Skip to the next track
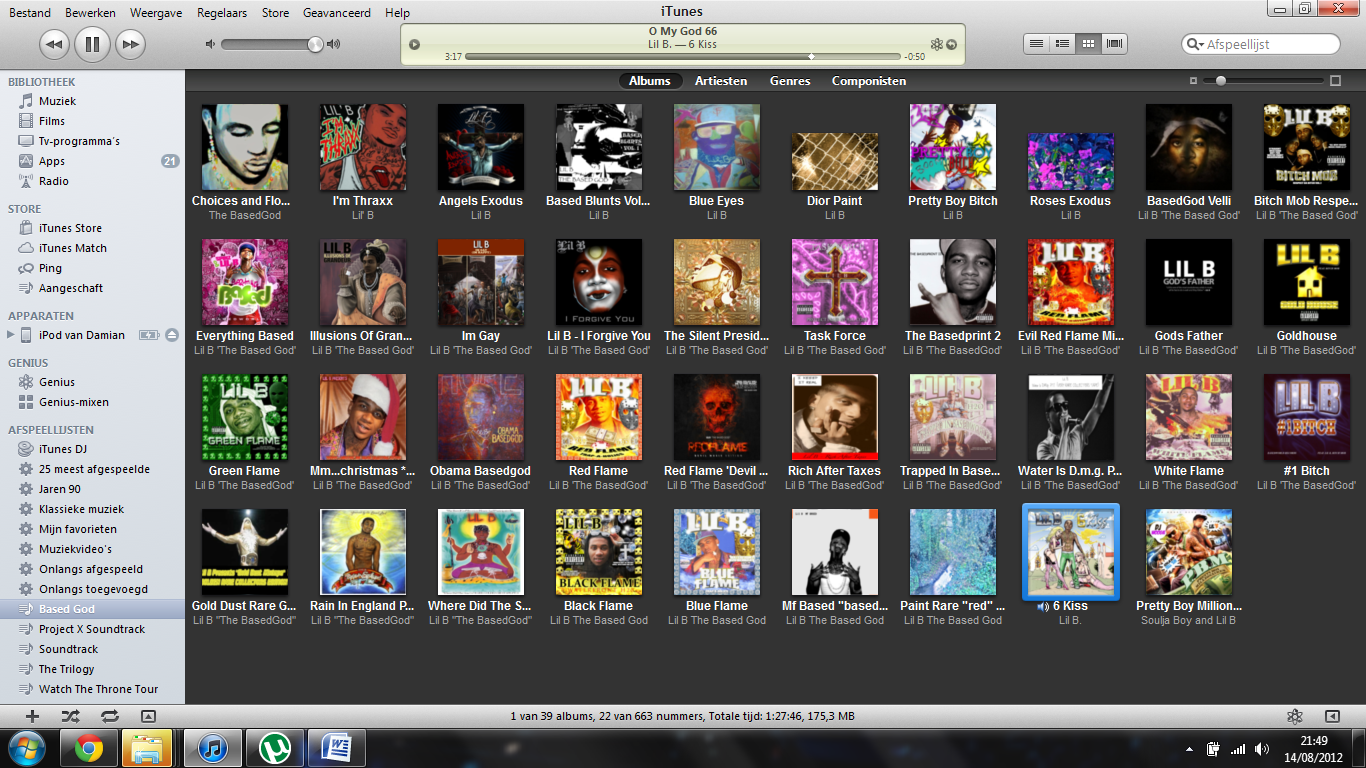This screenshot has height=768, width=1366. 130,44
